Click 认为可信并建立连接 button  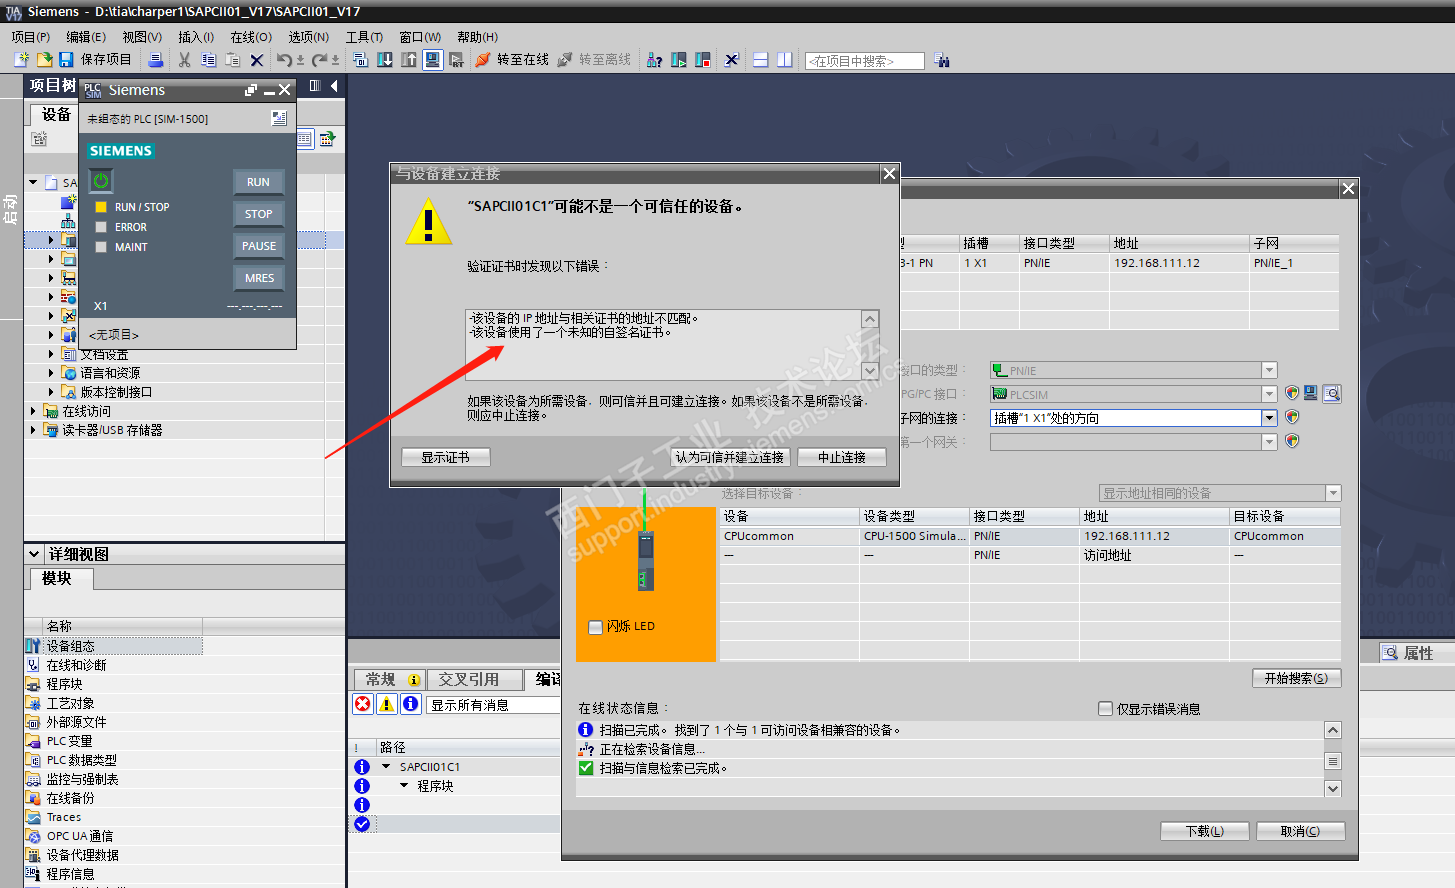coord(730,457)
